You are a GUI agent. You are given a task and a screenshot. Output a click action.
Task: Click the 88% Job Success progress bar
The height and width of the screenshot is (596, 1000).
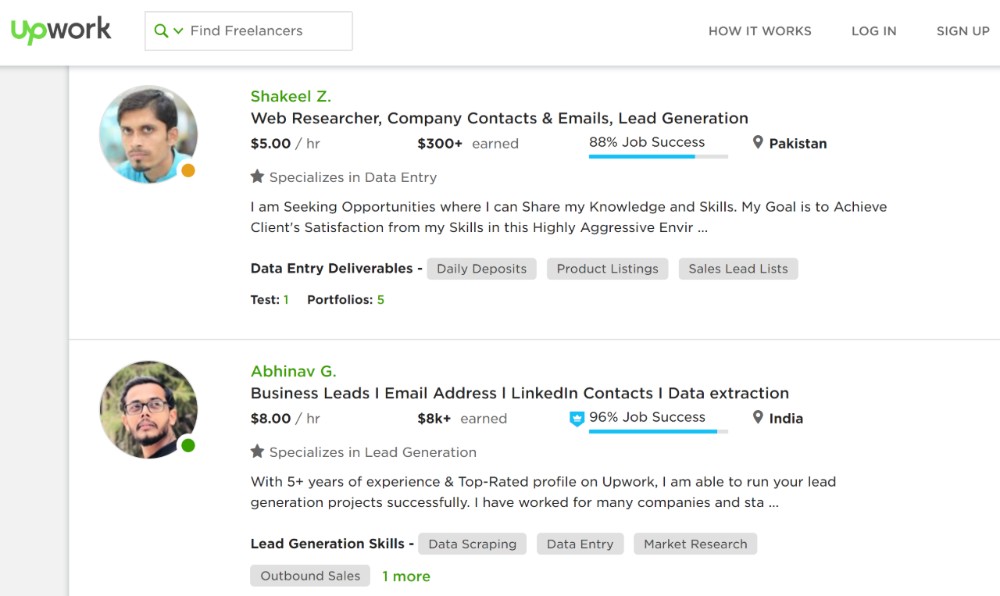click(x=658, y=156)
